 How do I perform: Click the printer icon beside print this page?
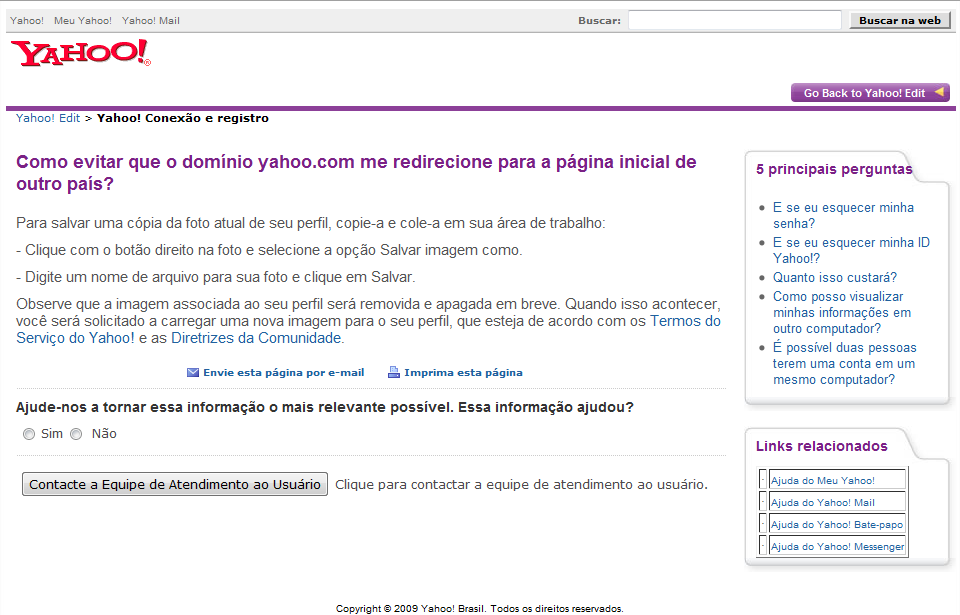tap(394, 372)
